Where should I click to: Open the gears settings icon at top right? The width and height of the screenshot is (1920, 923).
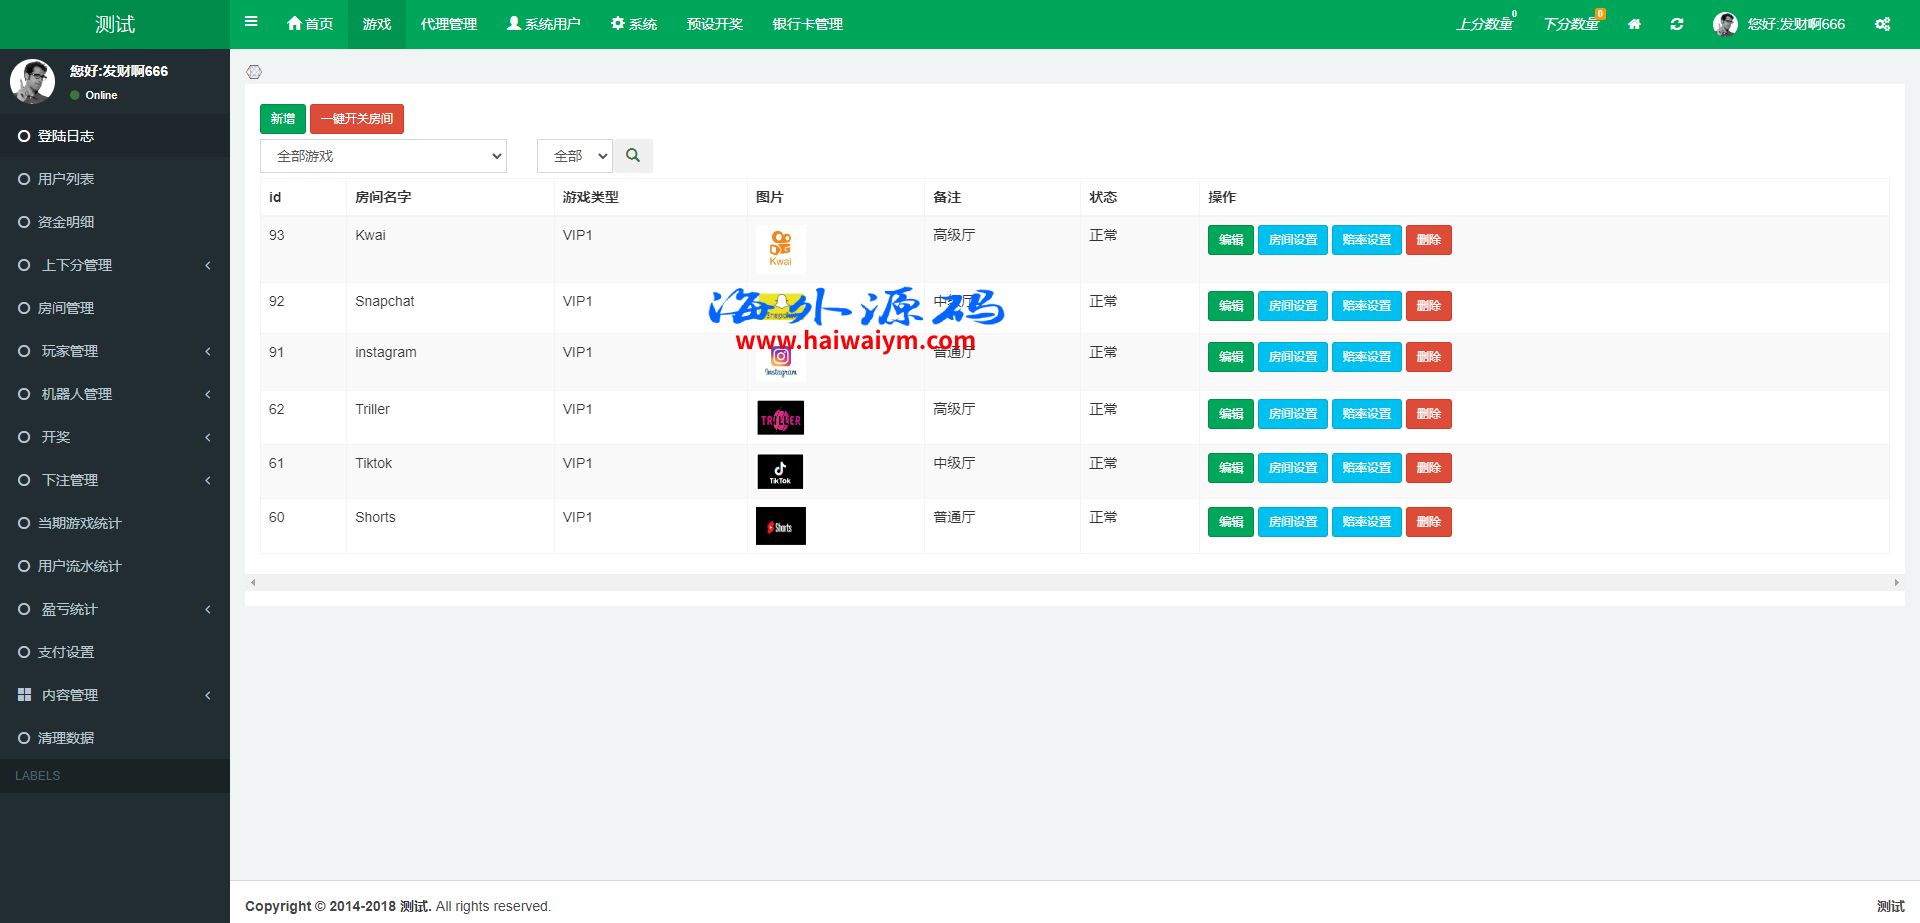pyautogui.click(x=1882, y=24)
